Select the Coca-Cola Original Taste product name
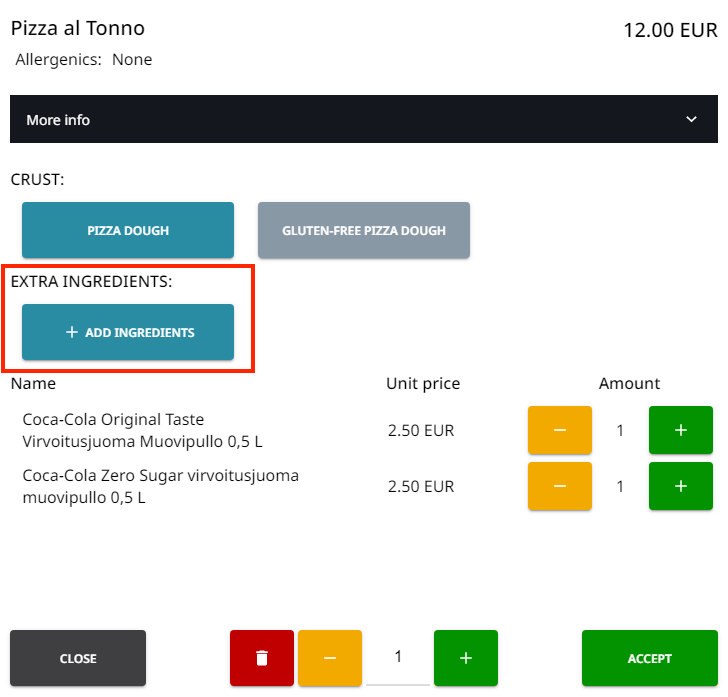728x697 pixels. 143,430
